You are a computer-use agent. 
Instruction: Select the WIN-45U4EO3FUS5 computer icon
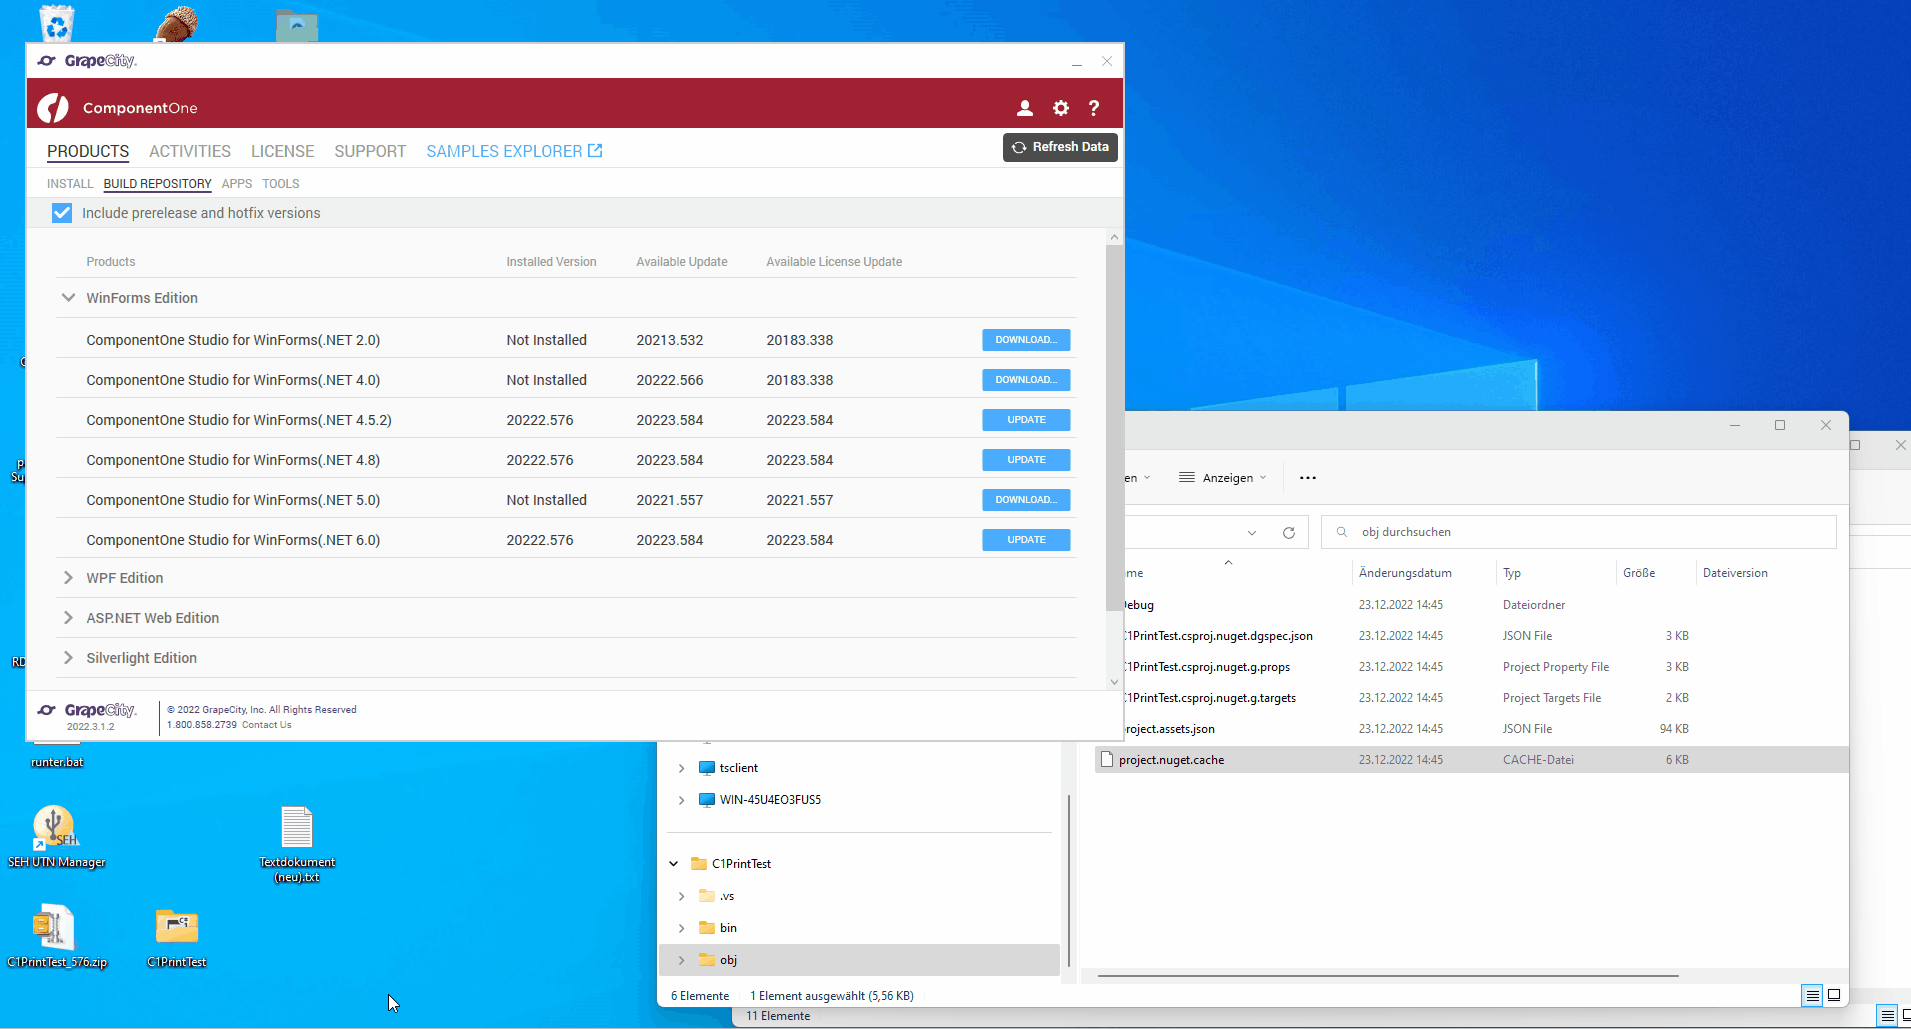pos(707,800)
